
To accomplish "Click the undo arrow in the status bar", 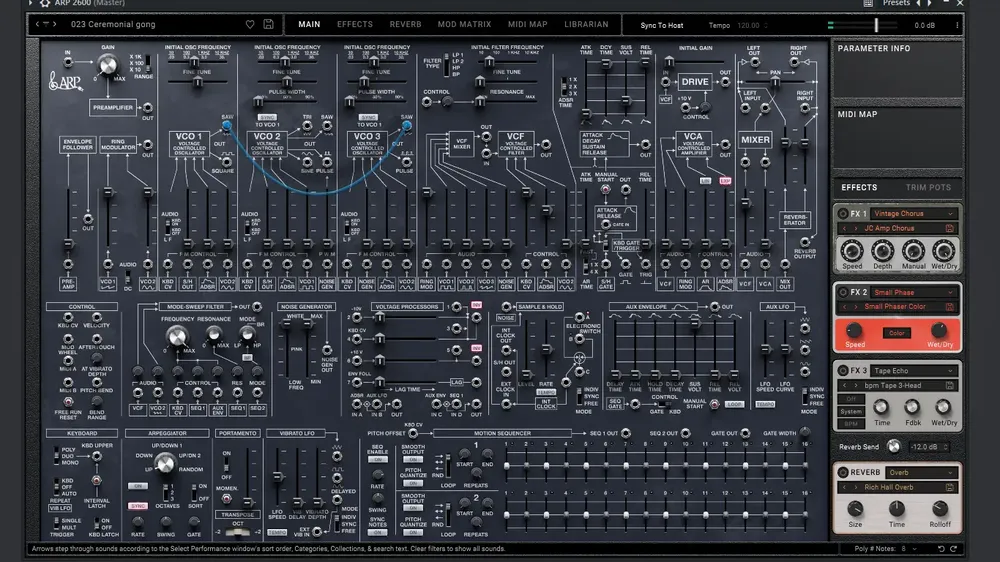I will coord(941,549).
